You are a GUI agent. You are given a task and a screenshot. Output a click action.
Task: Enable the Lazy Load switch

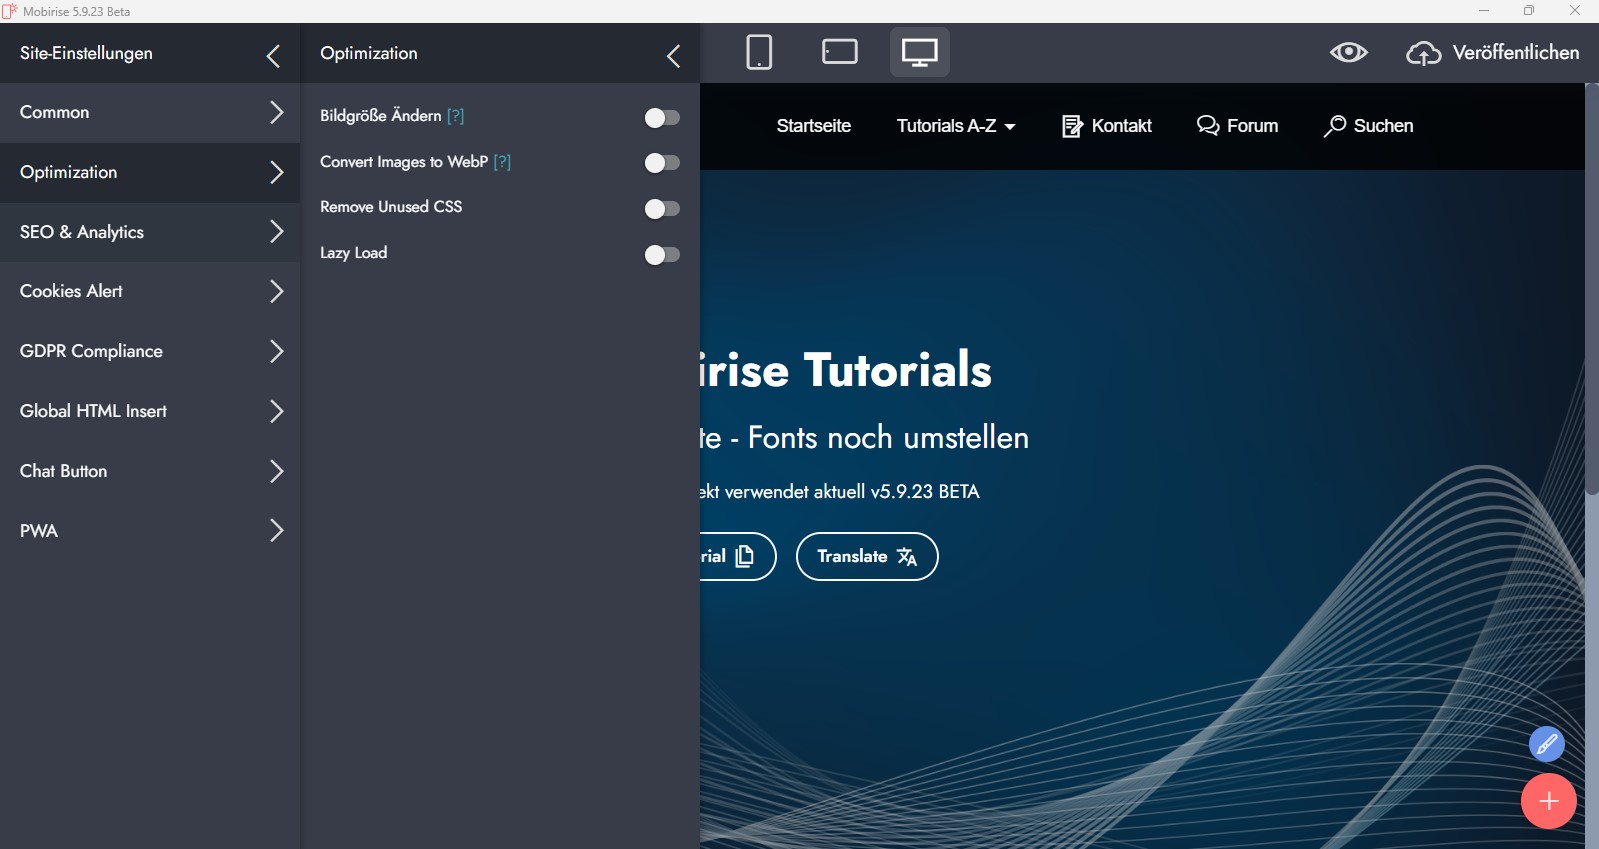click(661, 255)
